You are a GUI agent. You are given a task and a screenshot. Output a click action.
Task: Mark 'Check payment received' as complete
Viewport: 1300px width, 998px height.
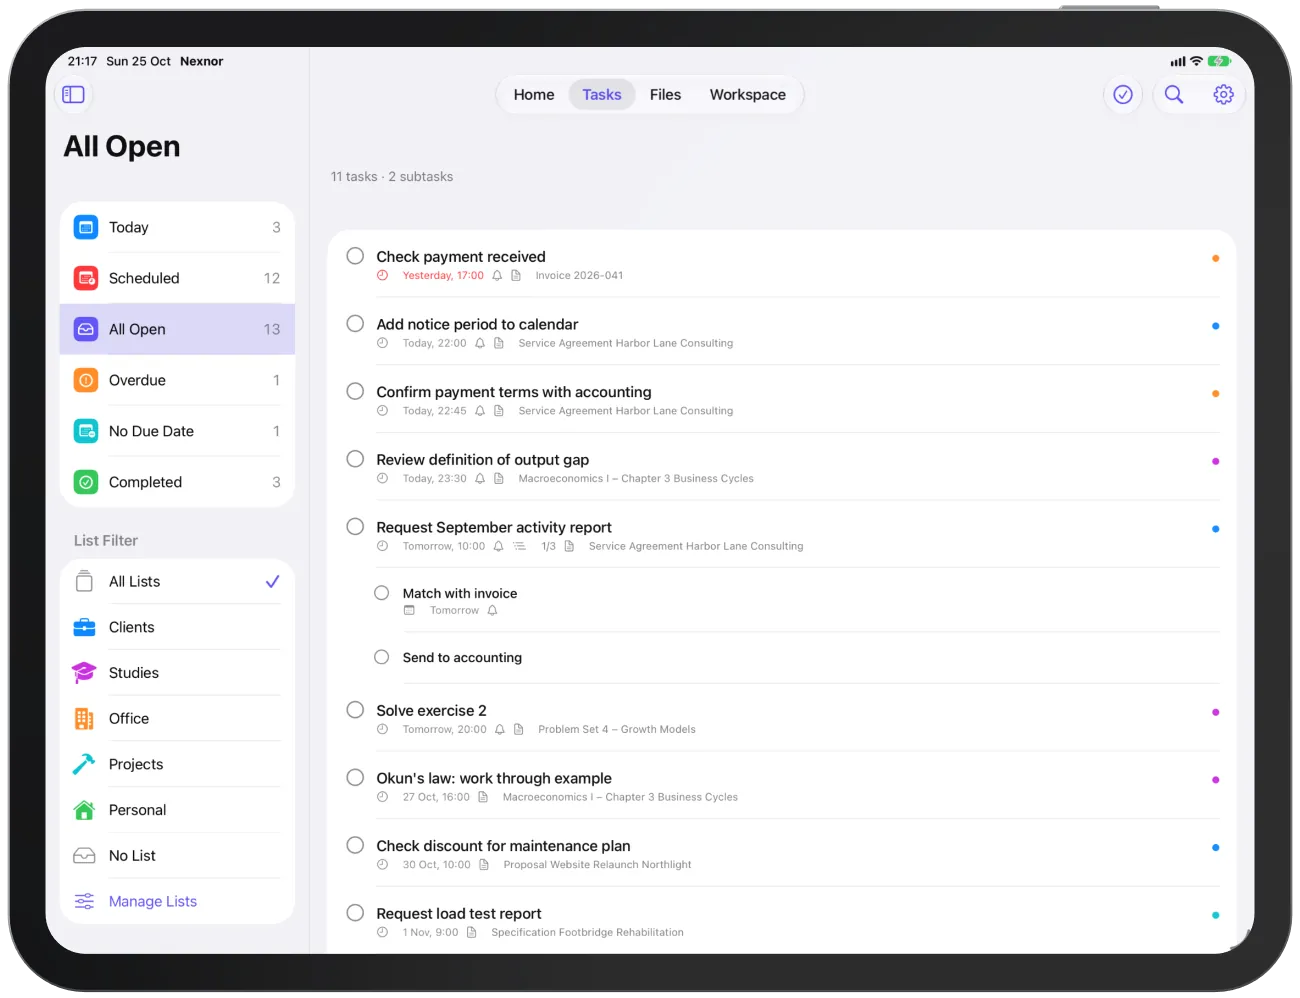coord(355,256)
